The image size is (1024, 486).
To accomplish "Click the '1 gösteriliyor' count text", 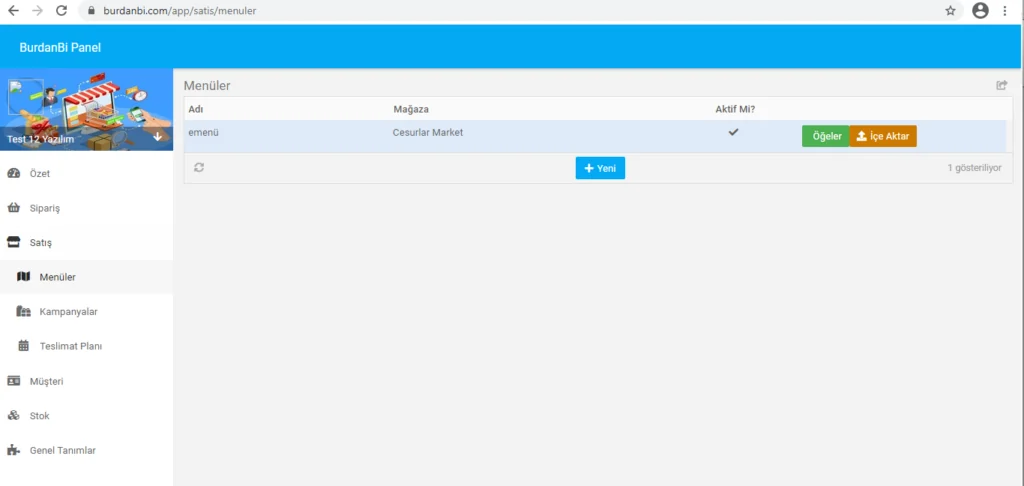I will coord(974,168).
